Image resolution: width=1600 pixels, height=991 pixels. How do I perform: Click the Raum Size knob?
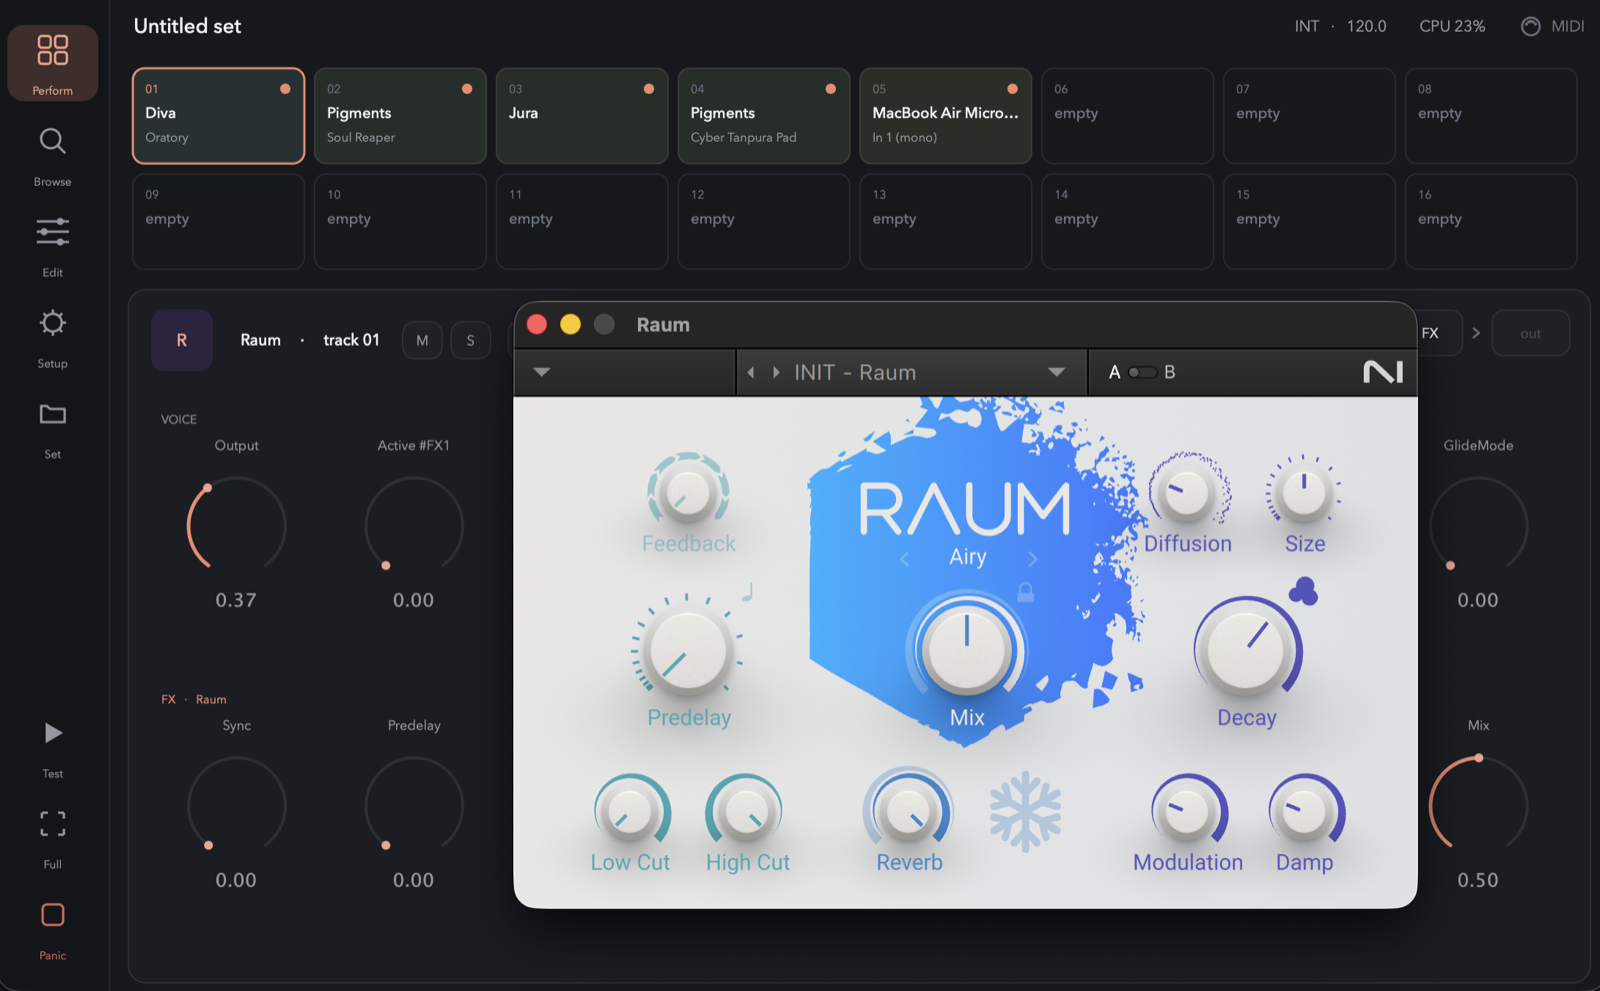click(x=1304, y=491)
